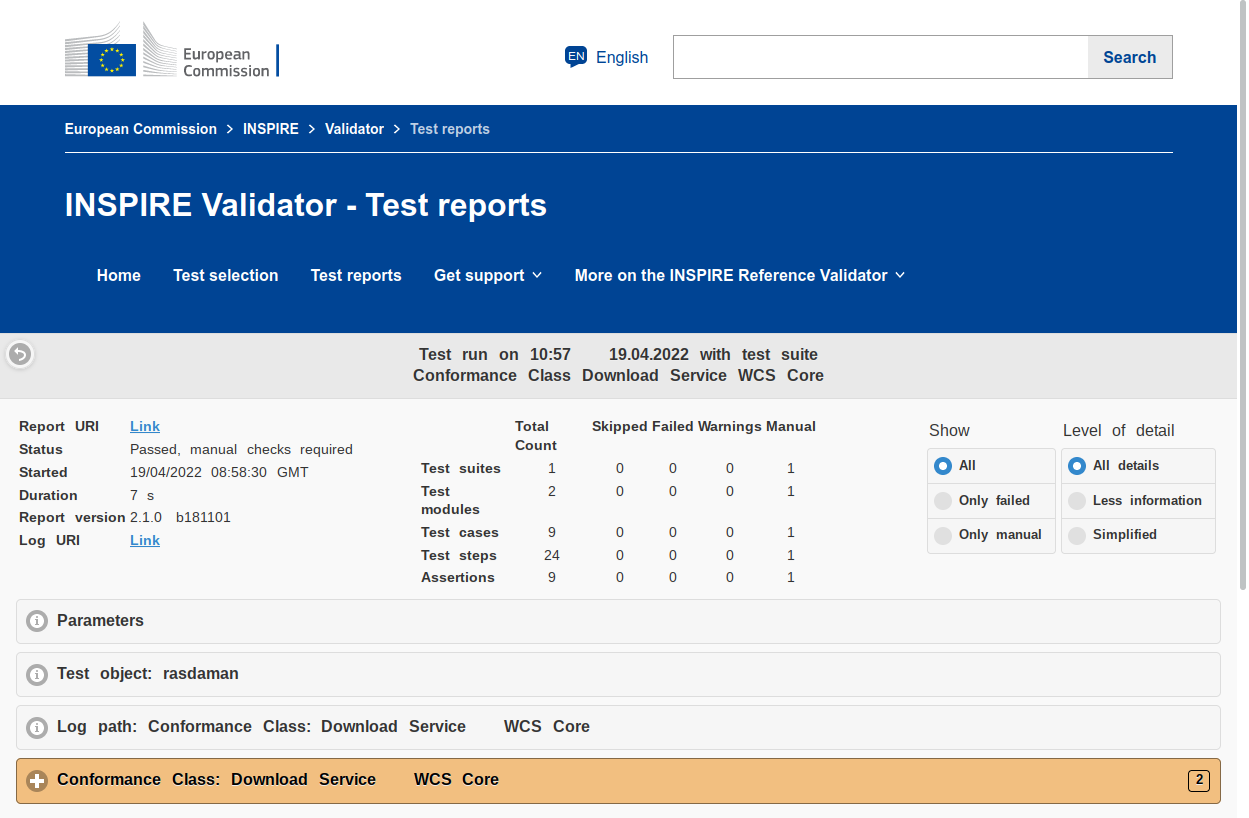Screen dimensions: 1249x818
Task: Click the 'Skipped' column header
Action: point(620,426)
